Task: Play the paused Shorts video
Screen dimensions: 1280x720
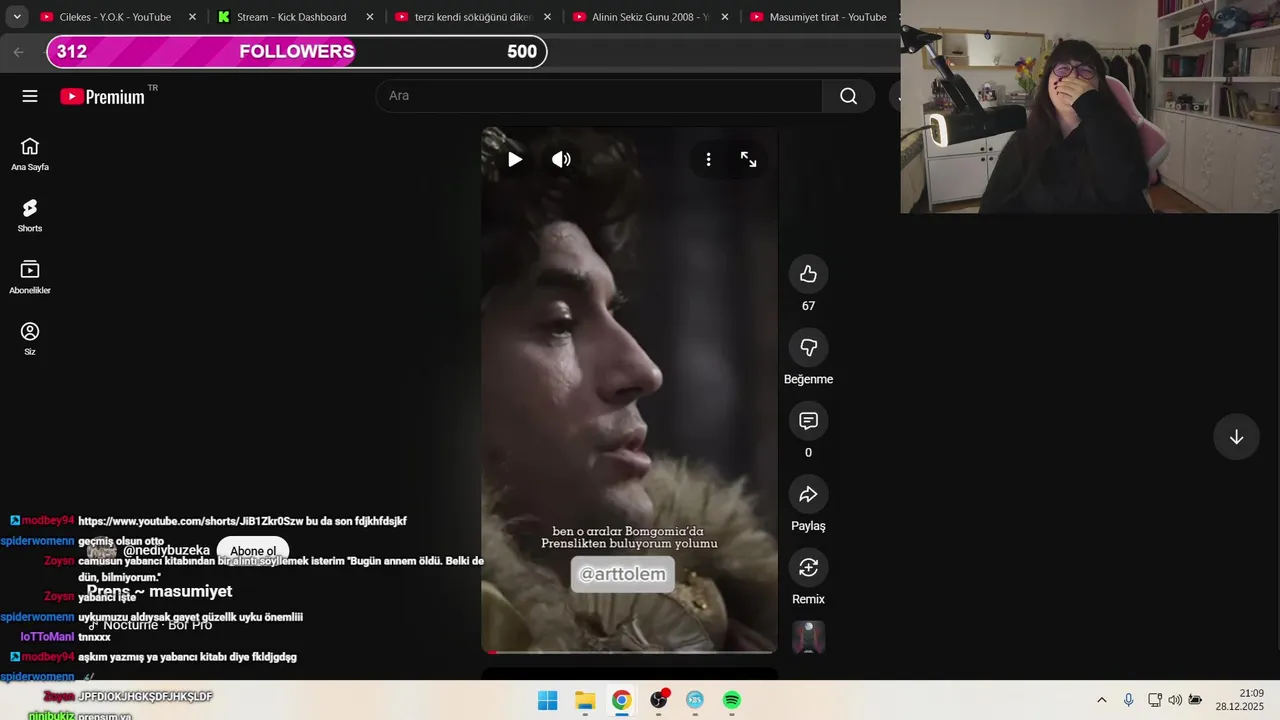Action: (x=514, y=159)
